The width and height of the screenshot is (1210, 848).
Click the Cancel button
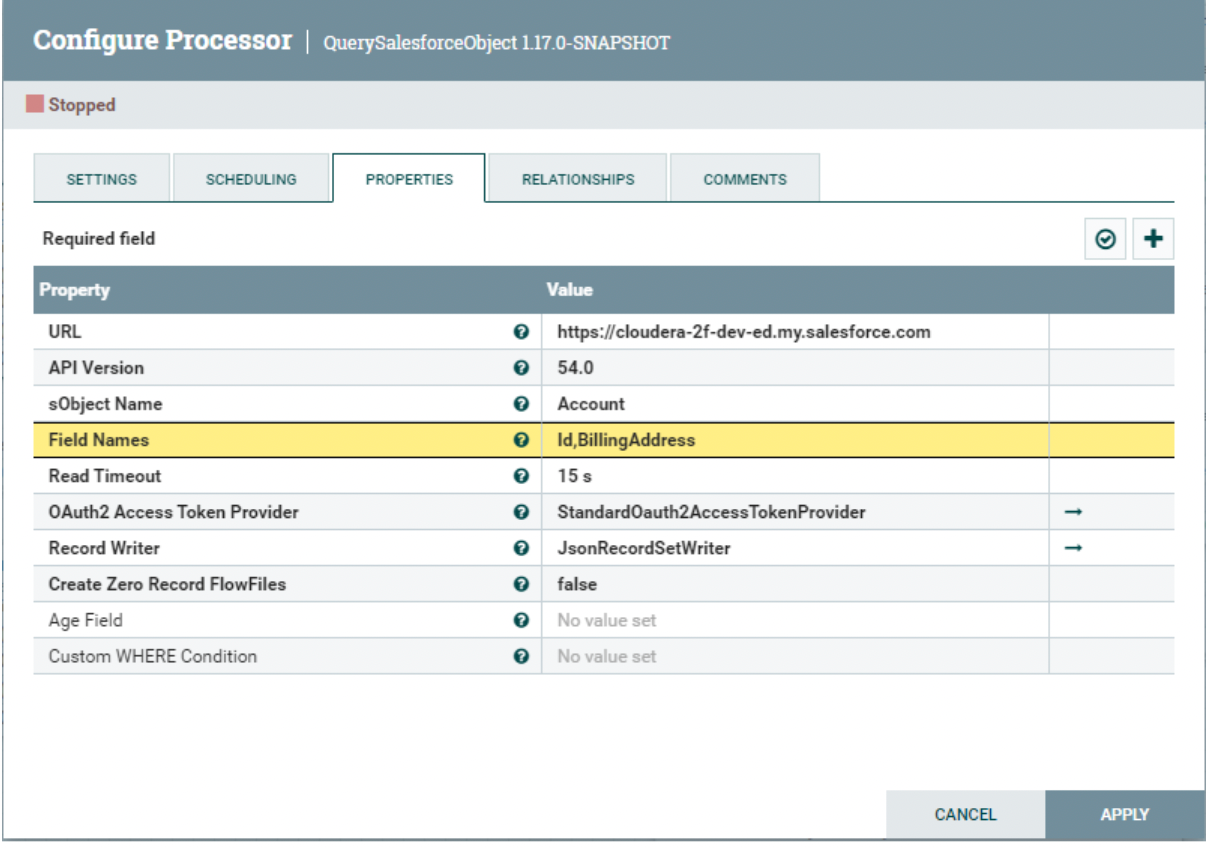click(x=965, y=814)
